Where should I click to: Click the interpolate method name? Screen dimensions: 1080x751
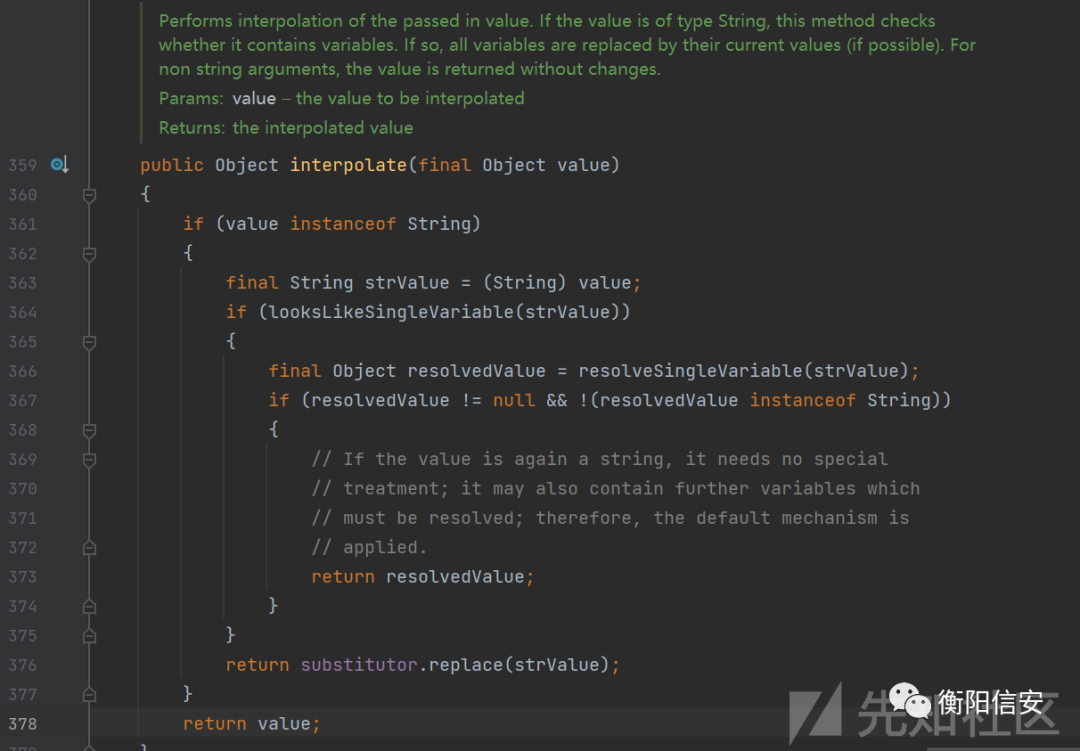tap(348, 165)
